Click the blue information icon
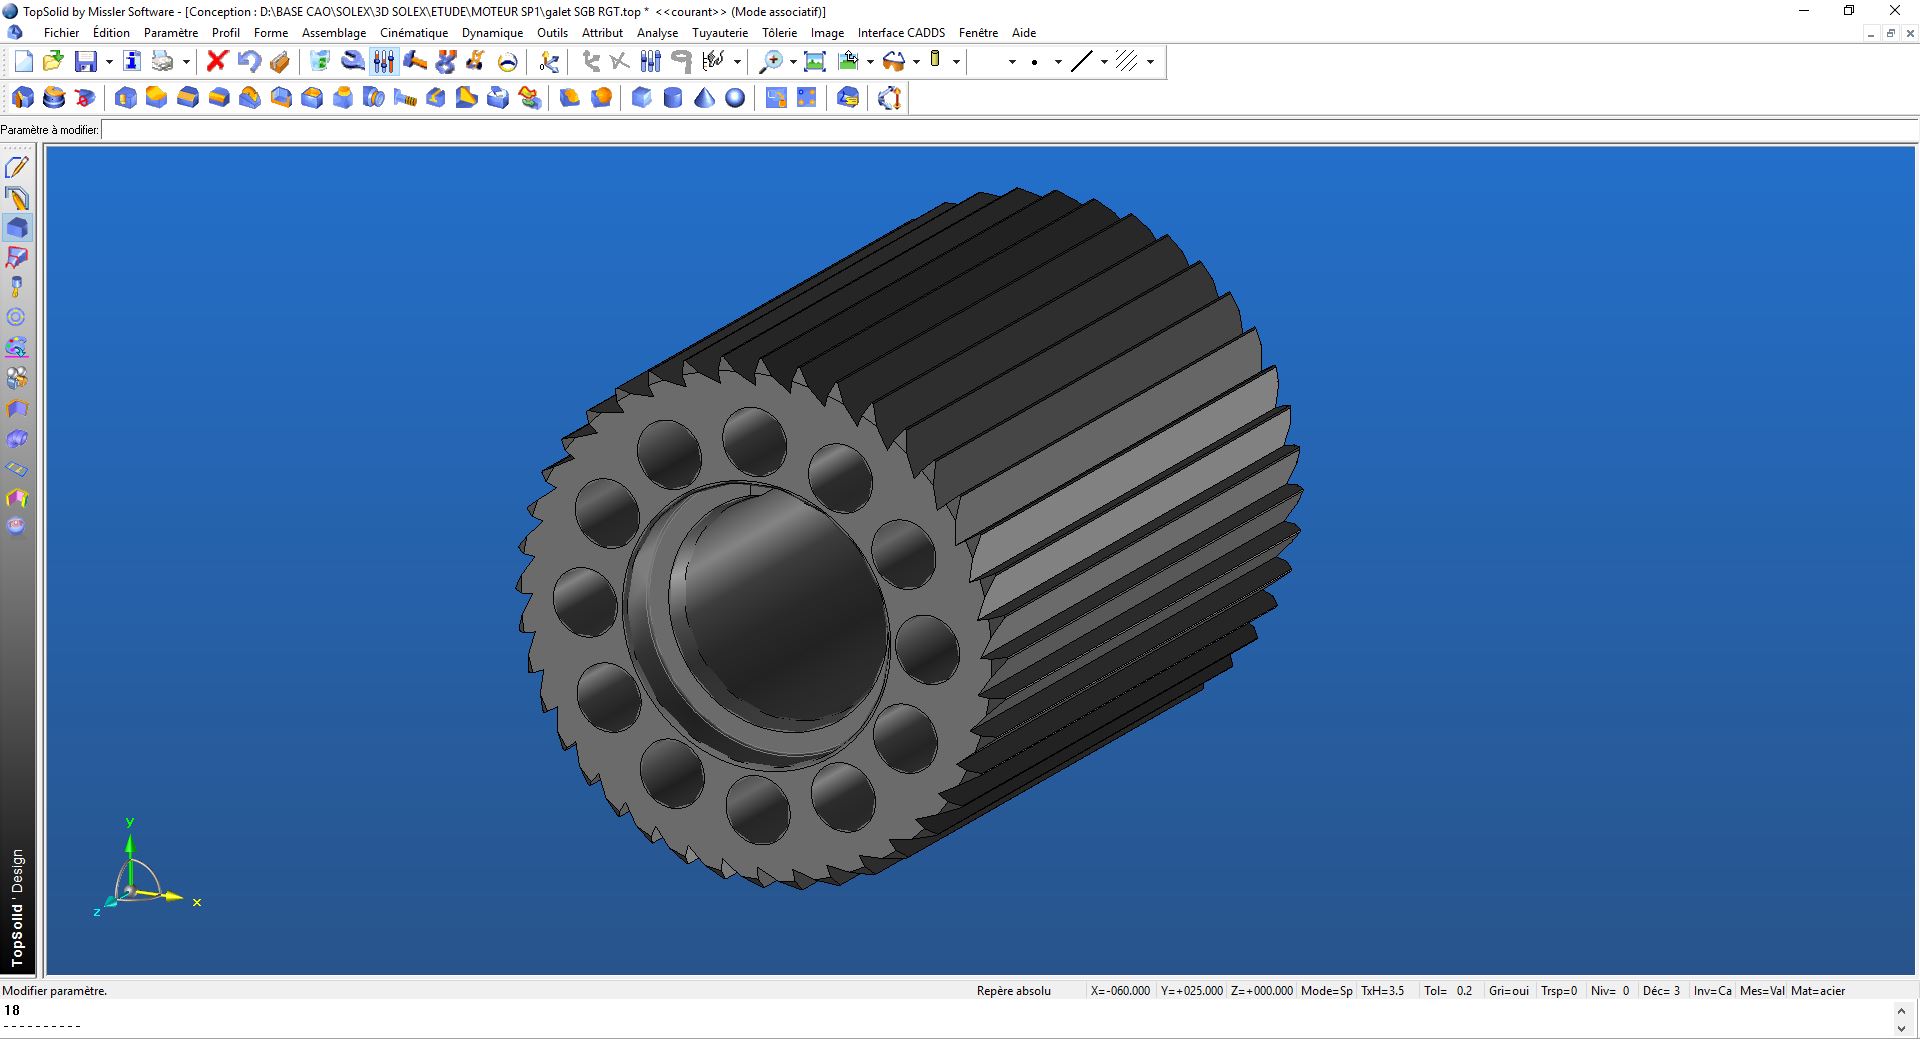Viewport: 1920px width, 1040px height. (131, 62)
